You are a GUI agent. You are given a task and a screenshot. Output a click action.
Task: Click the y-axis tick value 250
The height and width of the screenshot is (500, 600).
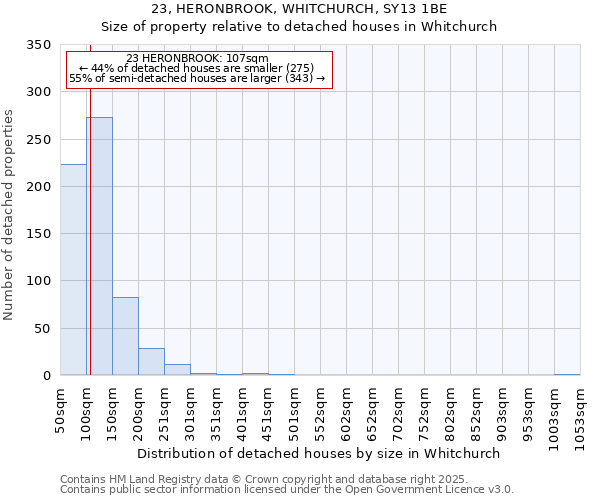pyautogui.click(x=39, y=139)
